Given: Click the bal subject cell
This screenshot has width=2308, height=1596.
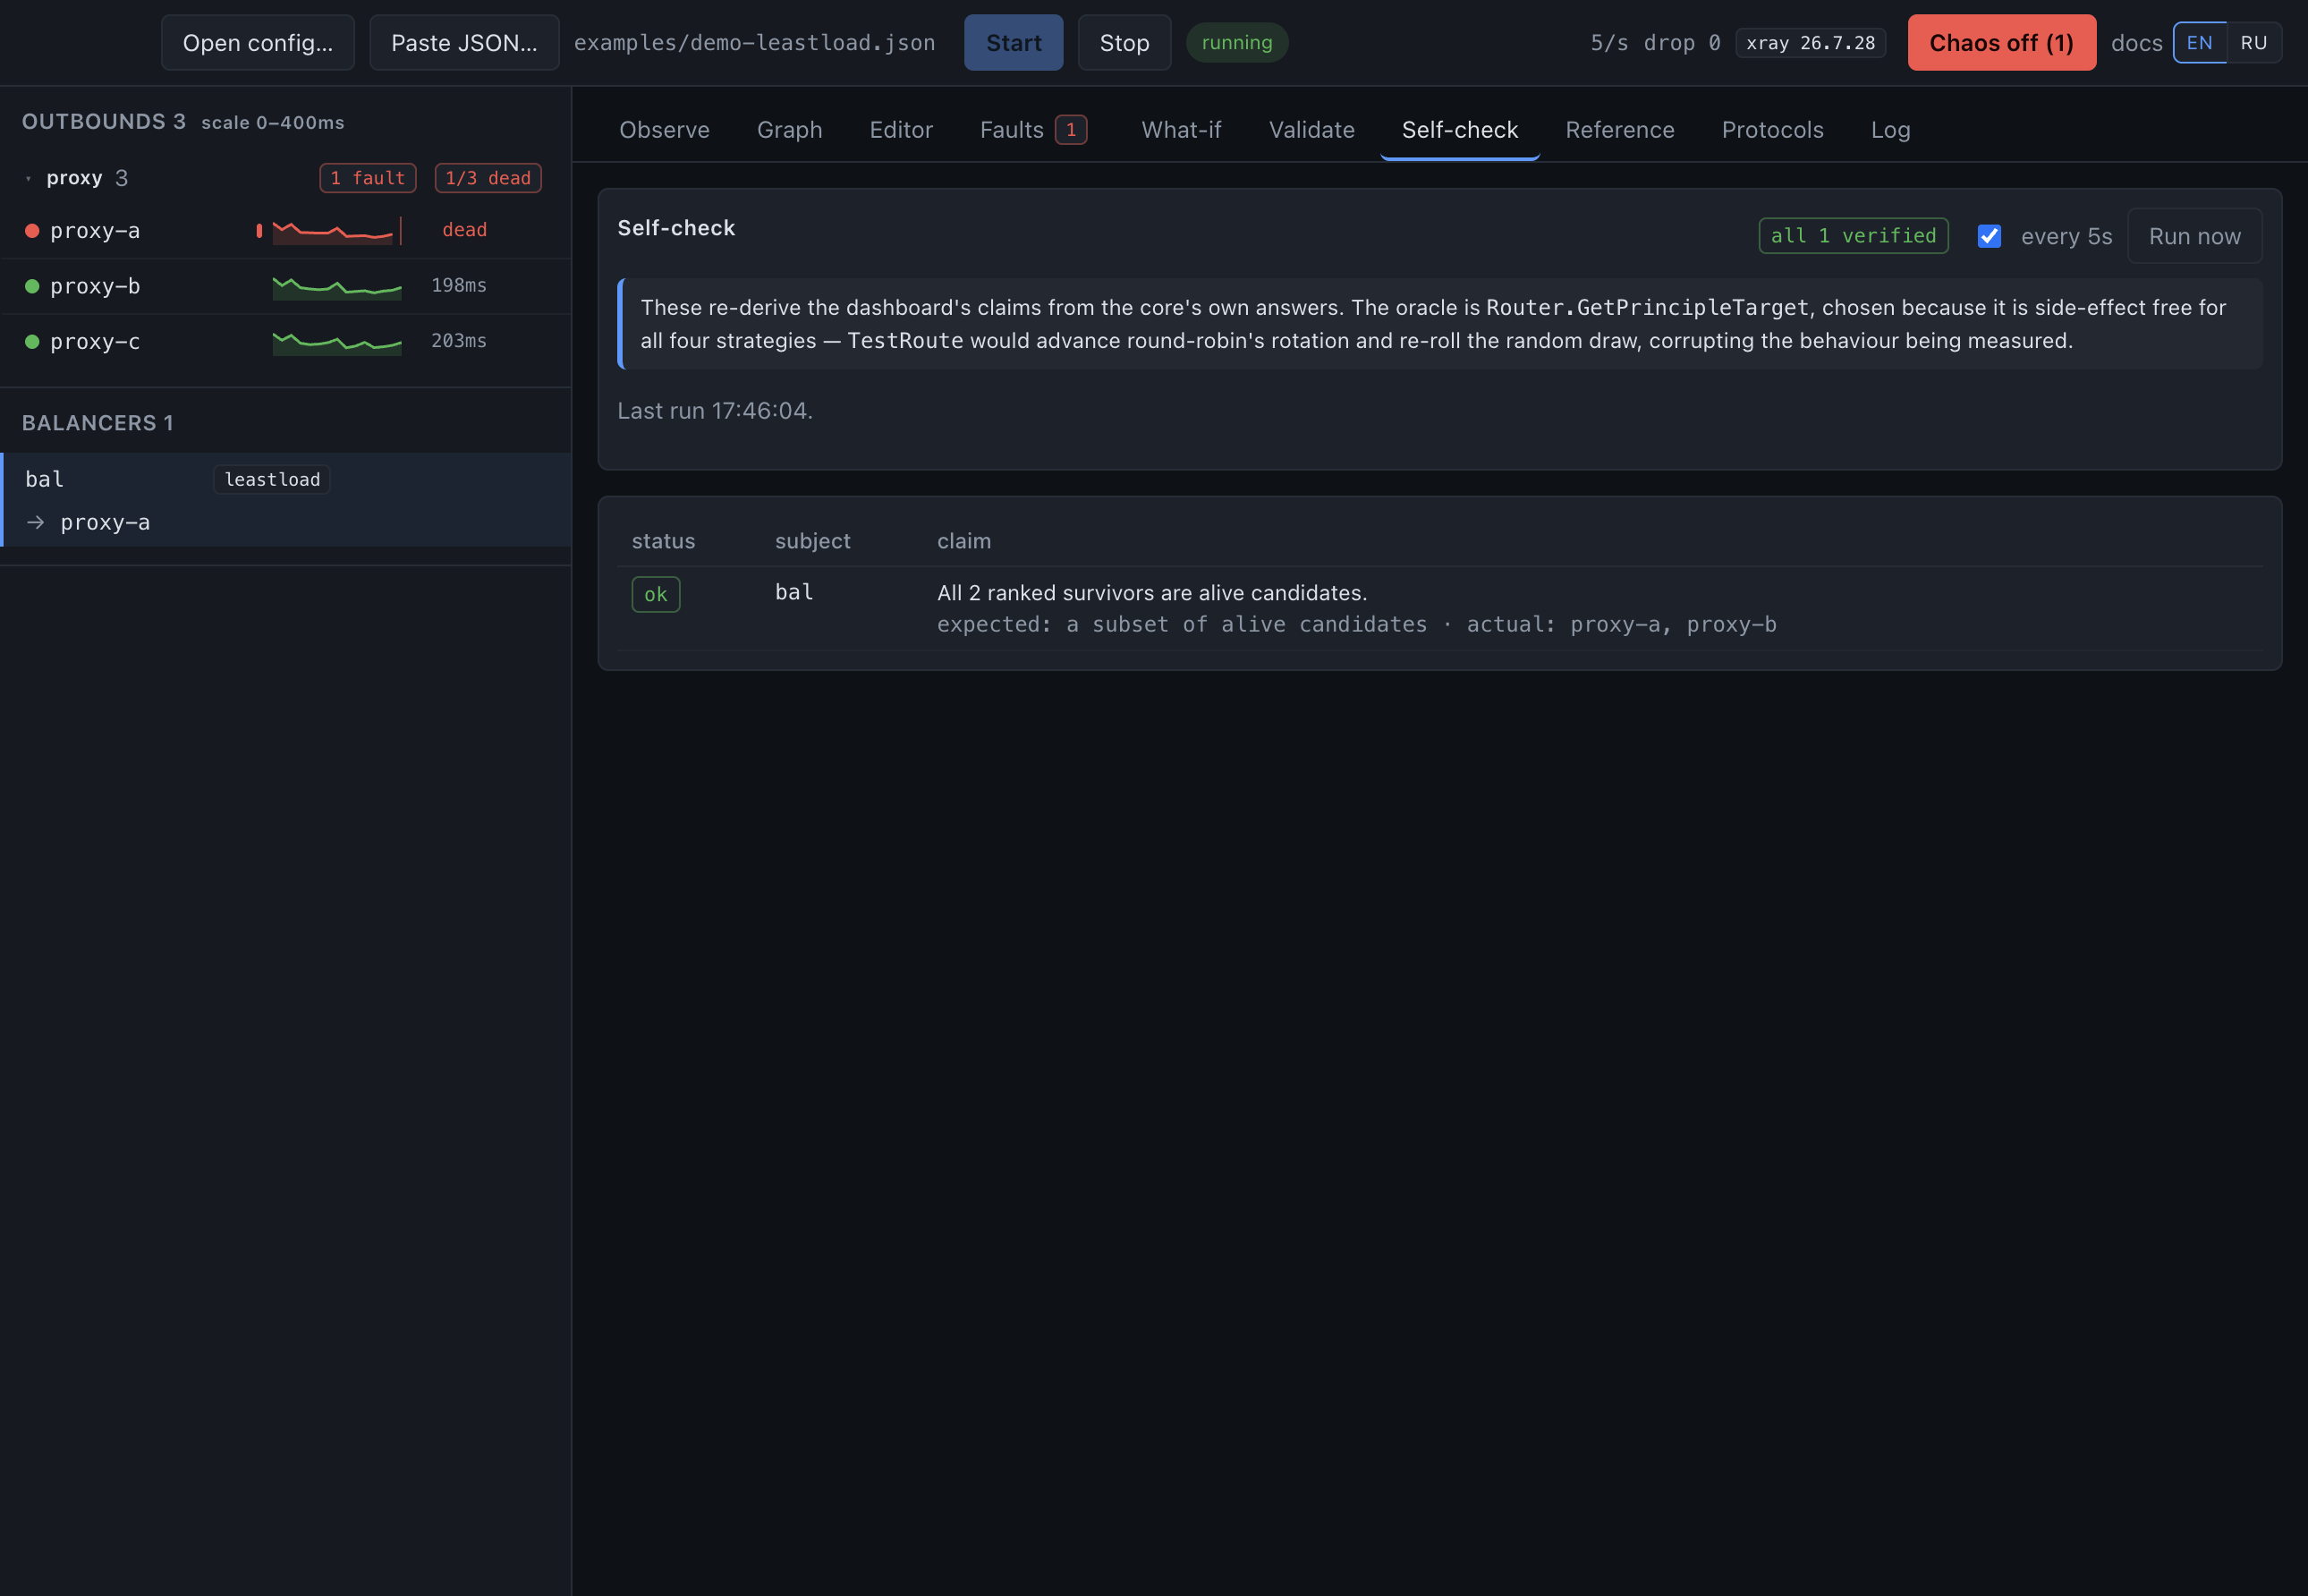Looking at the screenshot, I should pos(794,593).
